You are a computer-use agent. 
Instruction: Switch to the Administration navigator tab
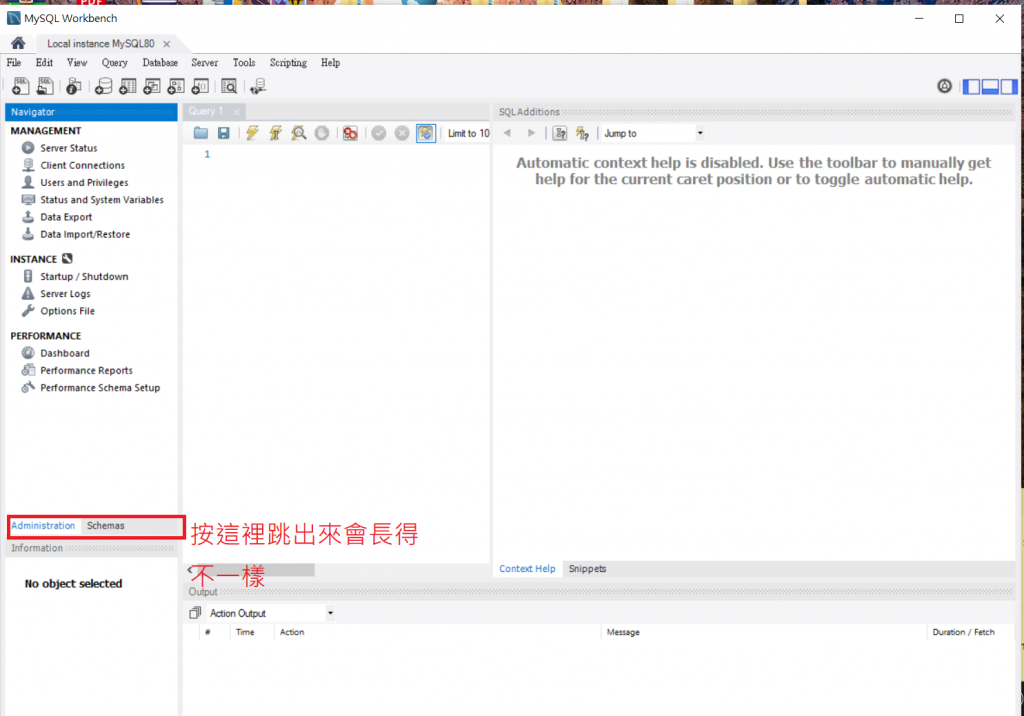(x=43, y=526)
